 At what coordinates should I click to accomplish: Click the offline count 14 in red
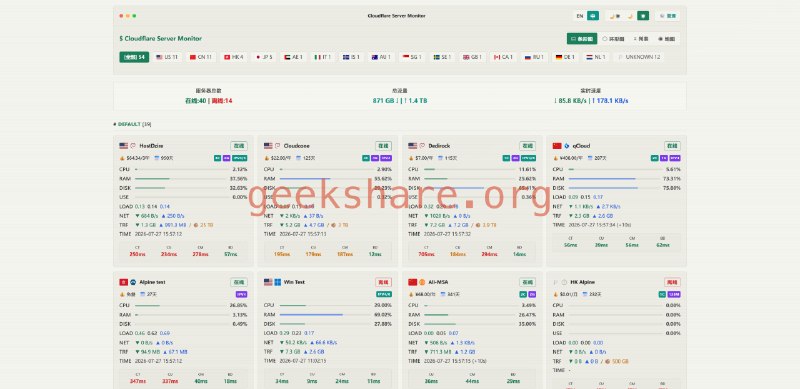click(x=221, y=101)
